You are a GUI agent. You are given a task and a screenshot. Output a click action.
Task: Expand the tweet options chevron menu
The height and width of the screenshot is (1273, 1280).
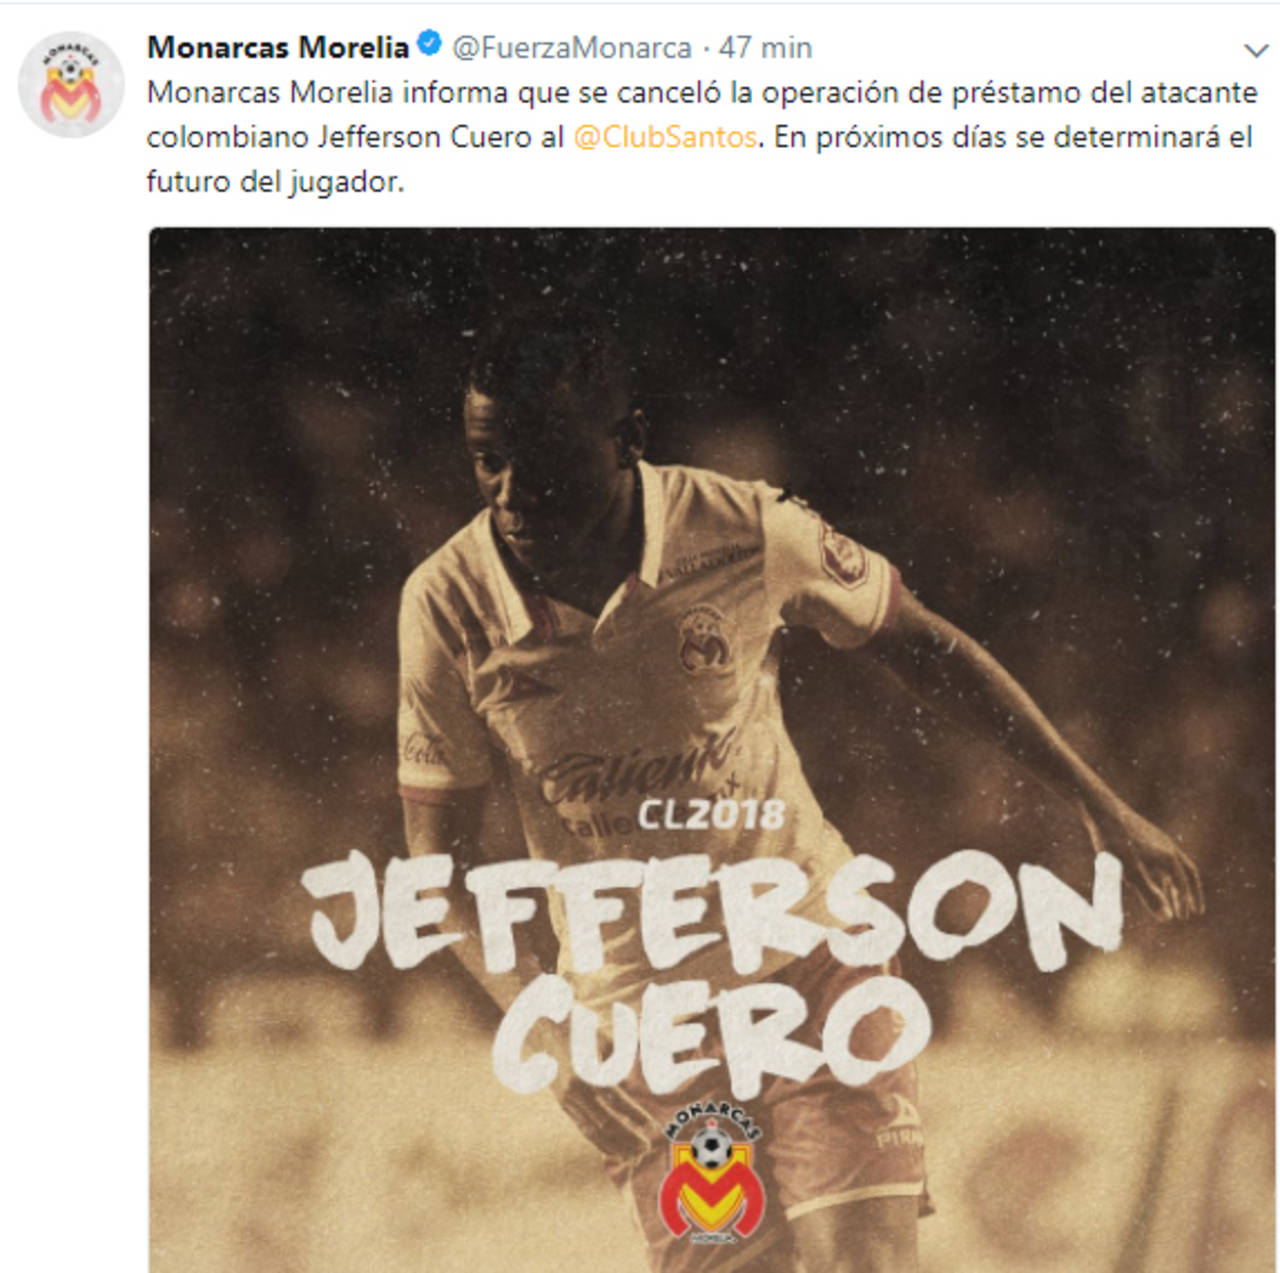(x=1254, y=50)
